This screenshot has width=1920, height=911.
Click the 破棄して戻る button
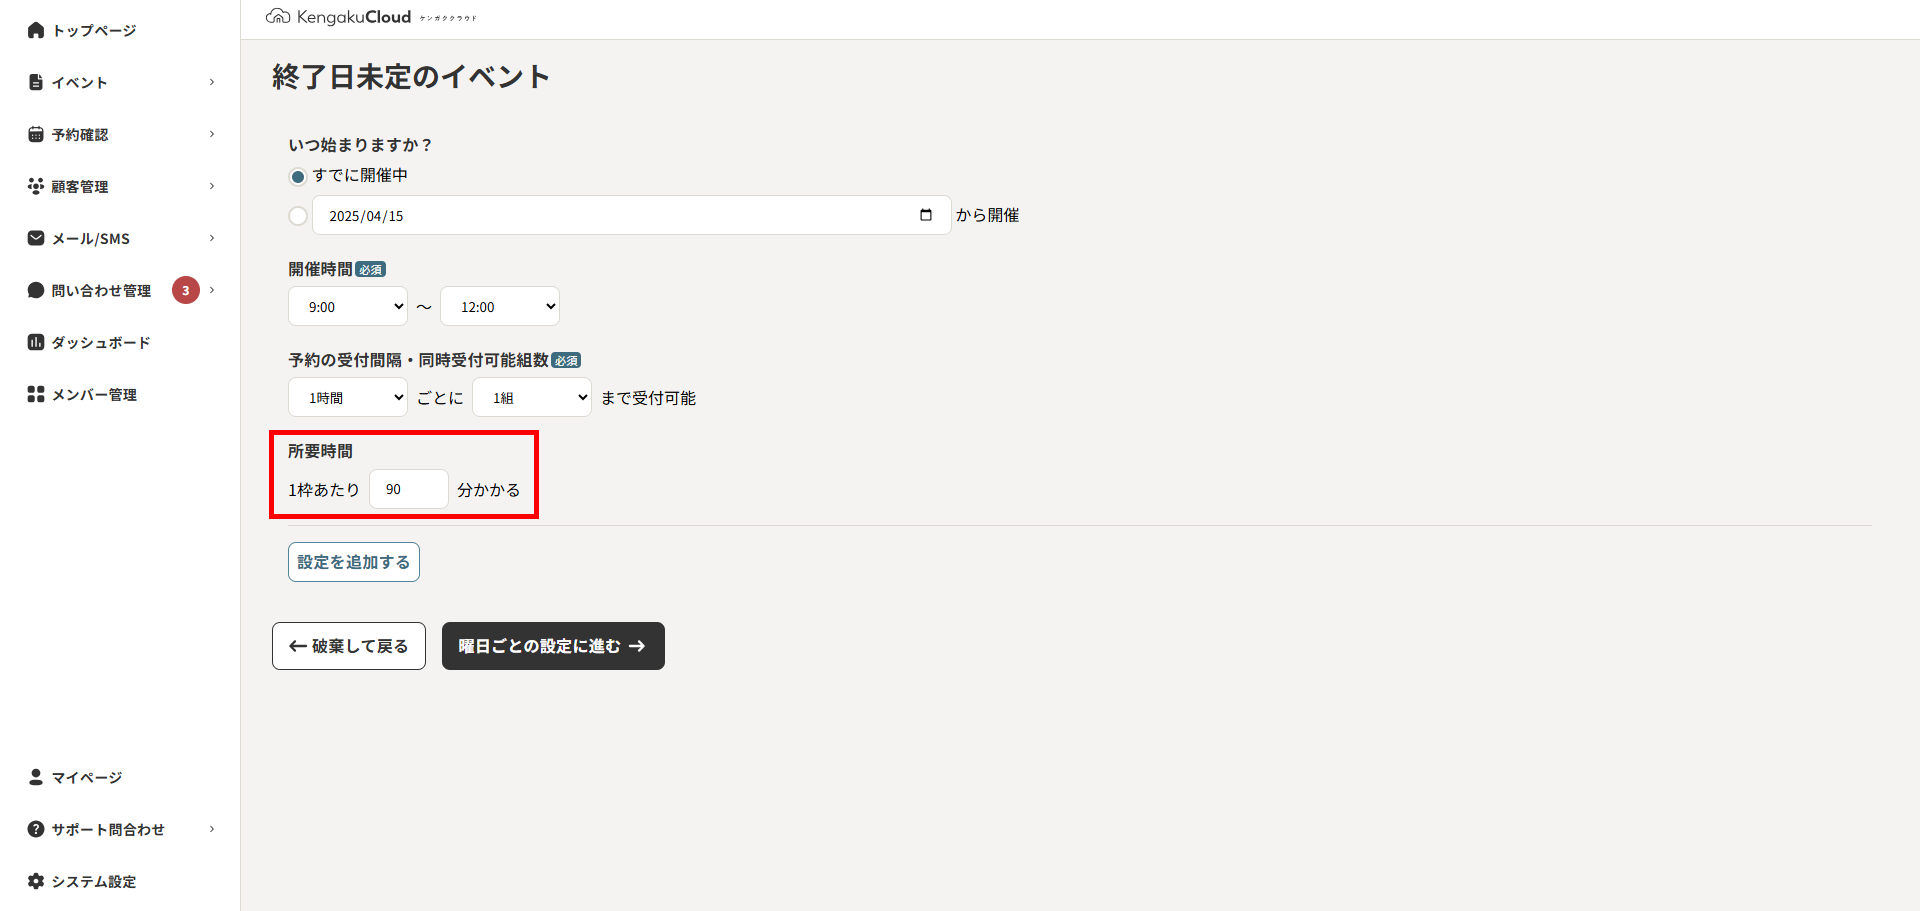click(349, 646)
